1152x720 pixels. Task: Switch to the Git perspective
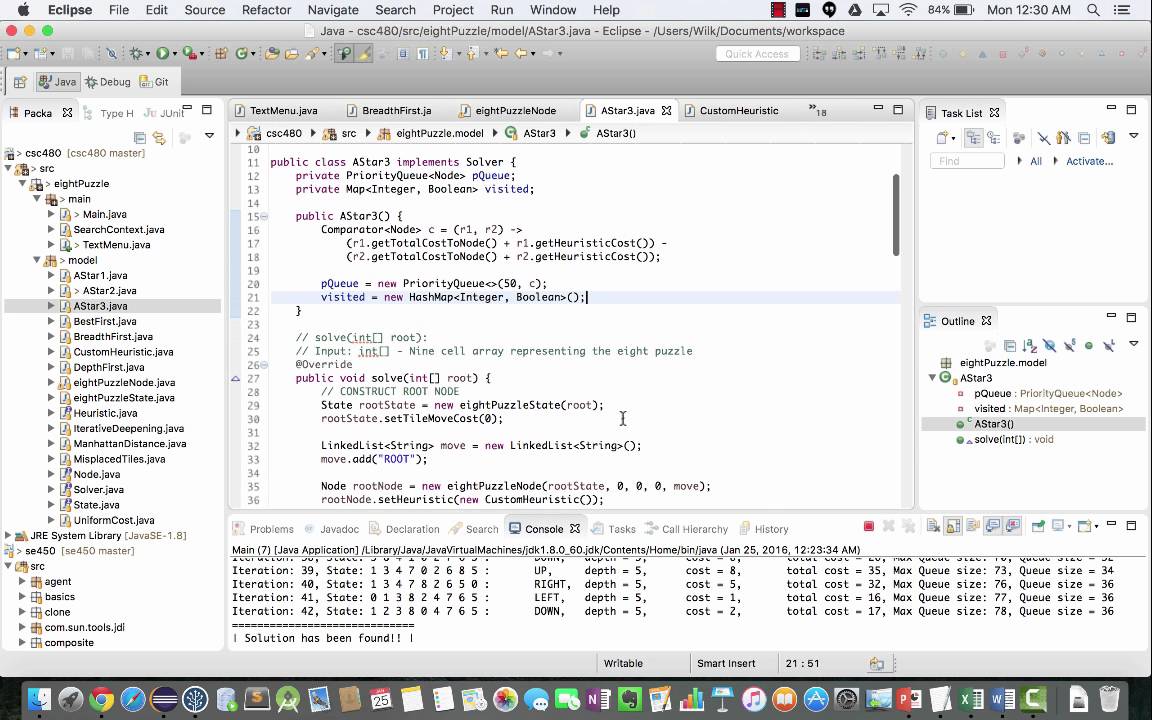(x=154, y=82)
